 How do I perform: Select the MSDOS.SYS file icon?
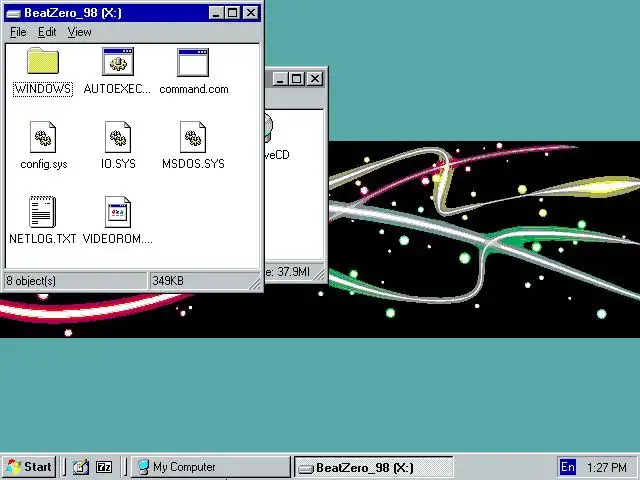click(193, 137)
